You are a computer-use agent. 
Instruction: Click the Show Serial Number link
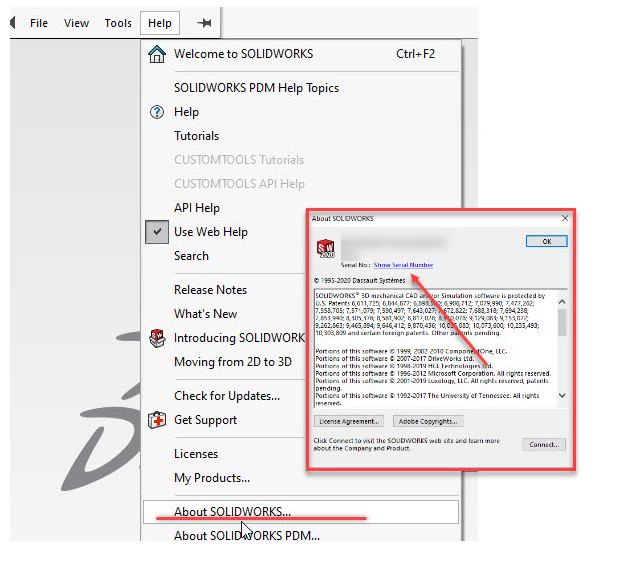403,265
